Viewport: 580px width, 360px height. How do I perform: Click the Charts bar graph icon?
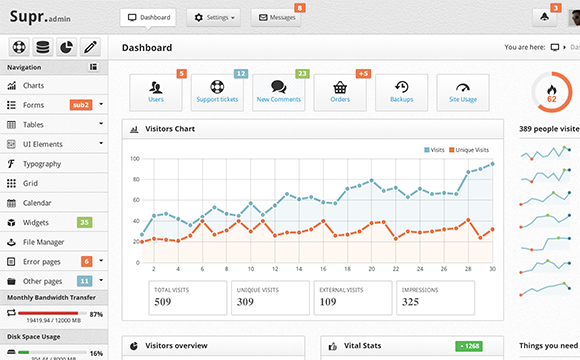point(11,85)
